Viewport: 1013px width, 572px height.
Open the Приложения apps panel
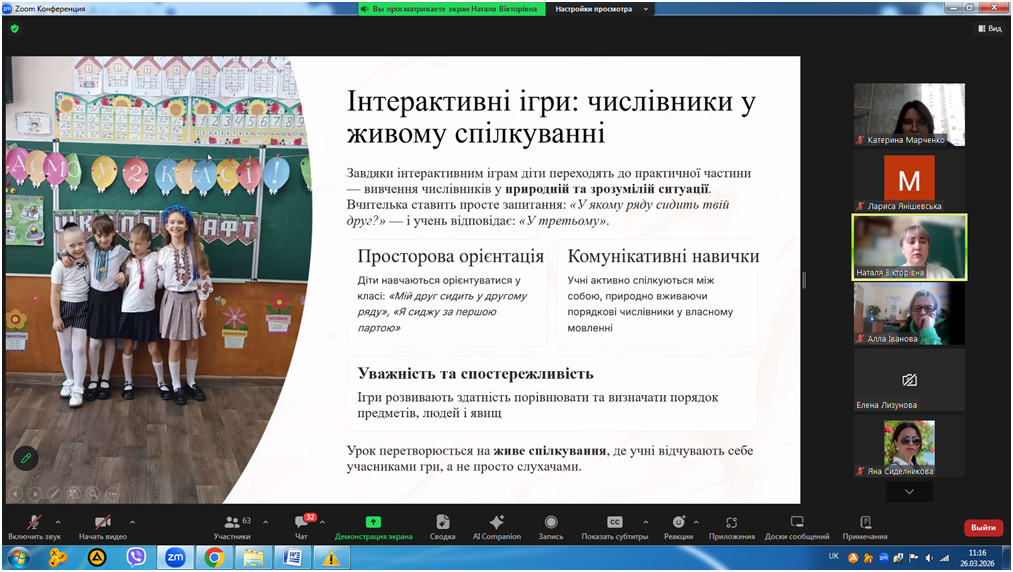(x=732, y=526)
